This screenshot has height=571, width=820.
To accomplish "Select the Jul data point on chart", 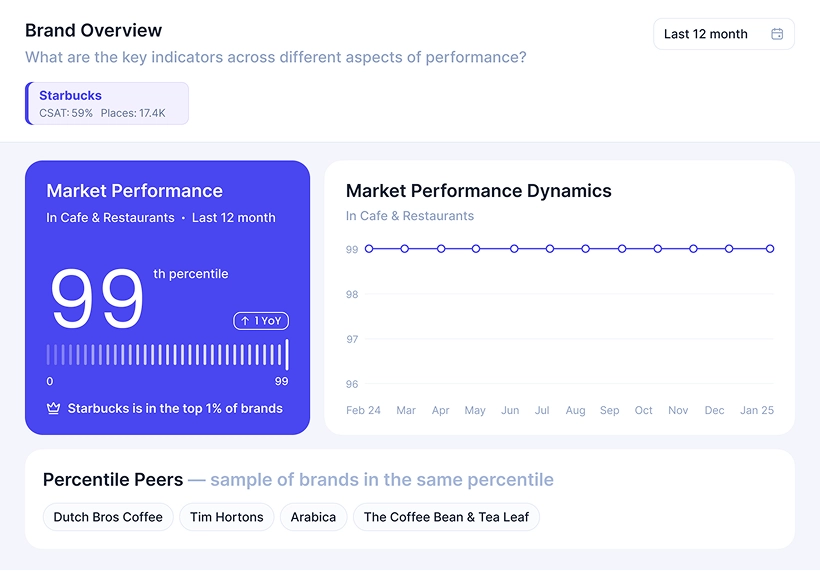I will tap(549, 249).
